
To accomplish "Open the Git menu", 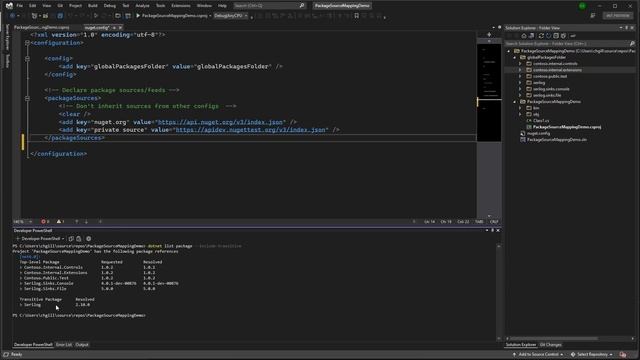I will (60, 6).
